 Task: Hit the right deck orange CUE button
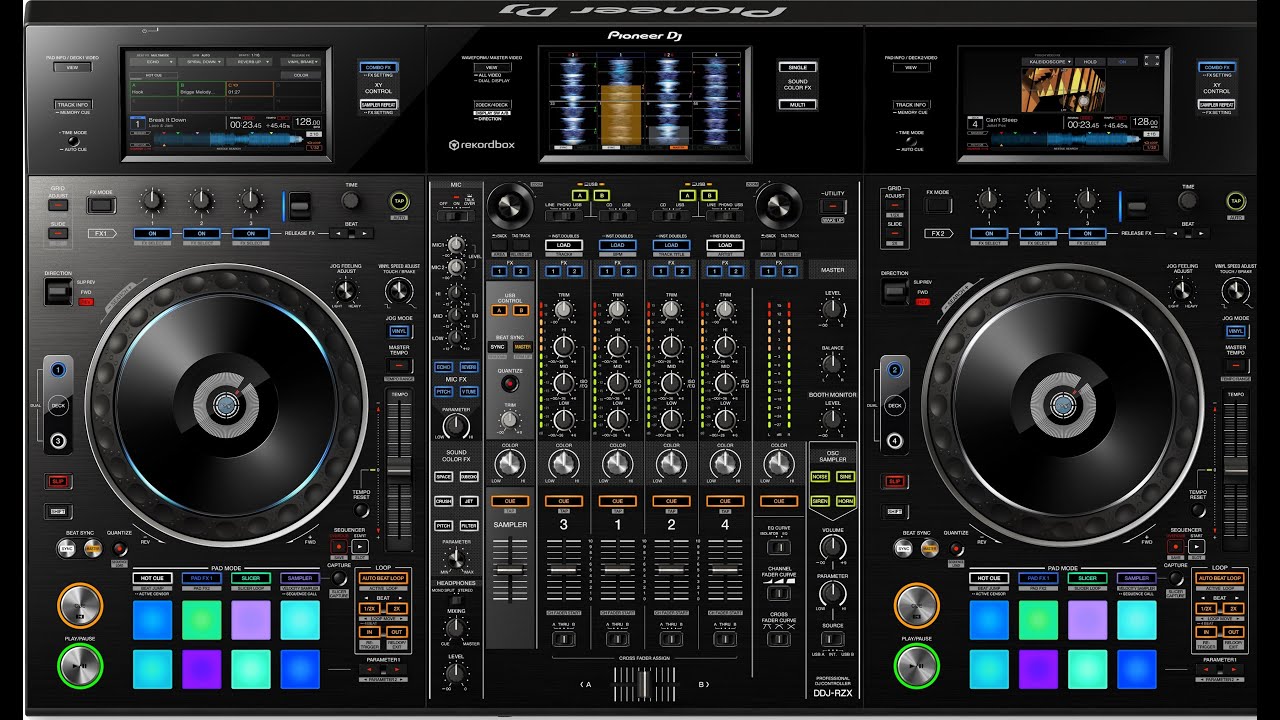point(917,606)
